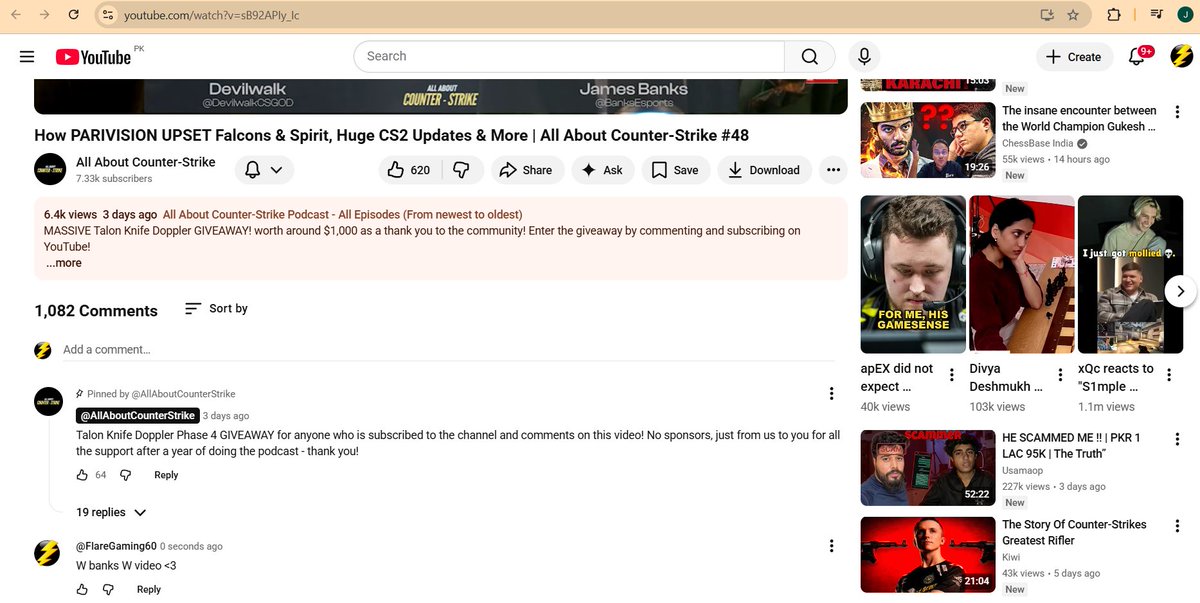This screenshot has height=603, width=1200.
Task: Reload the current page
Action: tap(75, 15)
